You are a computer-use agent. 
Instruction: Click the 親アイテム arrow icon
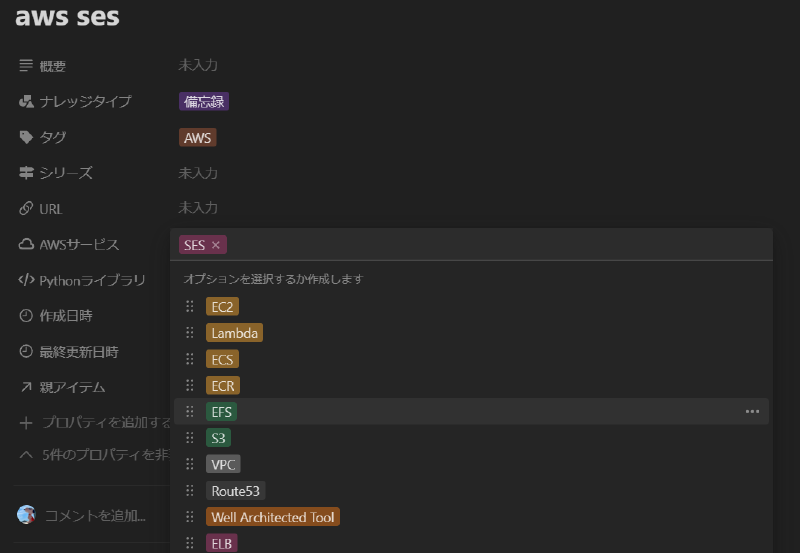coord(26,387)
